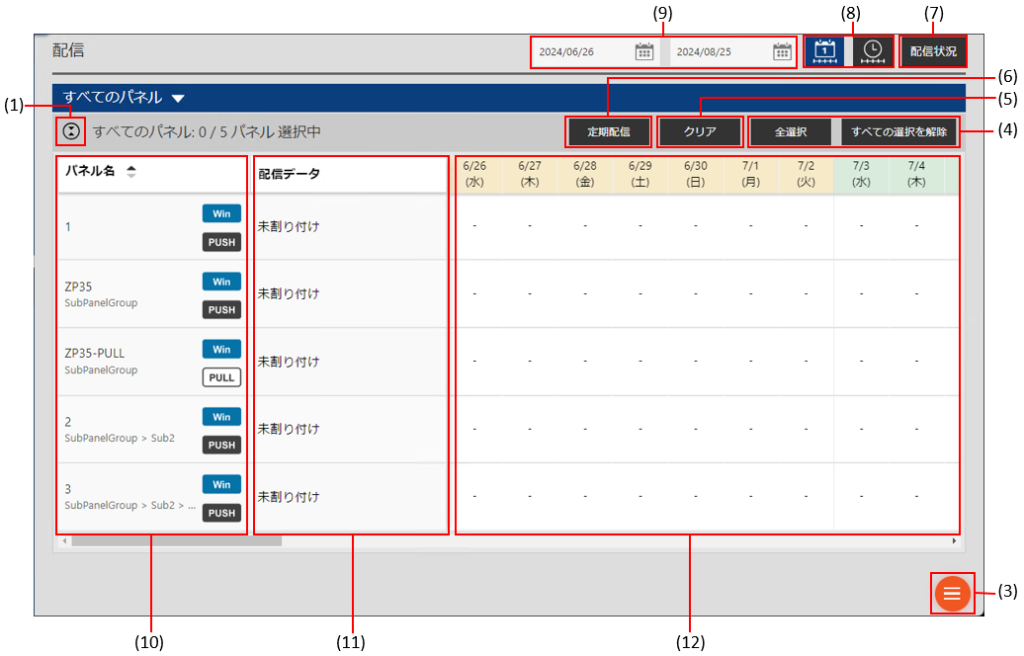Sort by パネル名 column arrows
The image size is (1024, 656).
pyautogui.click(x=131, y=172)
